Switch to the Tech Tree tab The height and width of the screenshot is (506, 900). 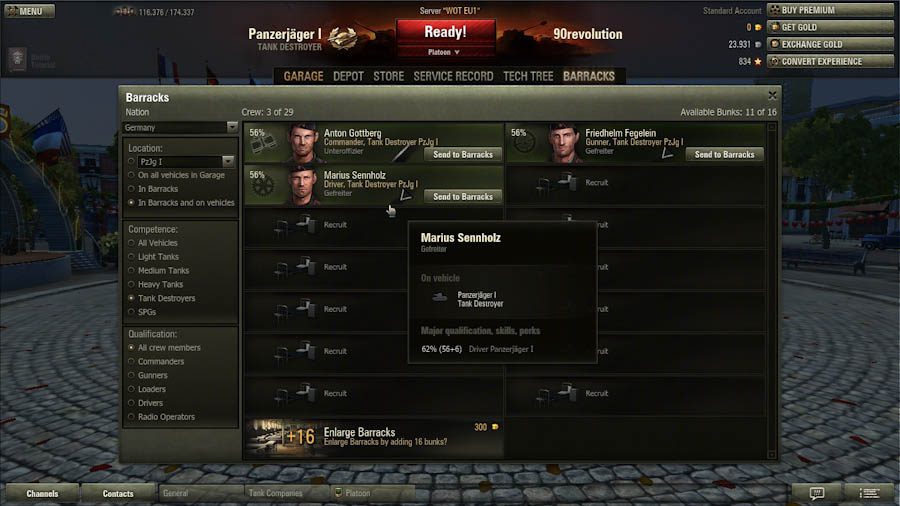pos(528,76)
